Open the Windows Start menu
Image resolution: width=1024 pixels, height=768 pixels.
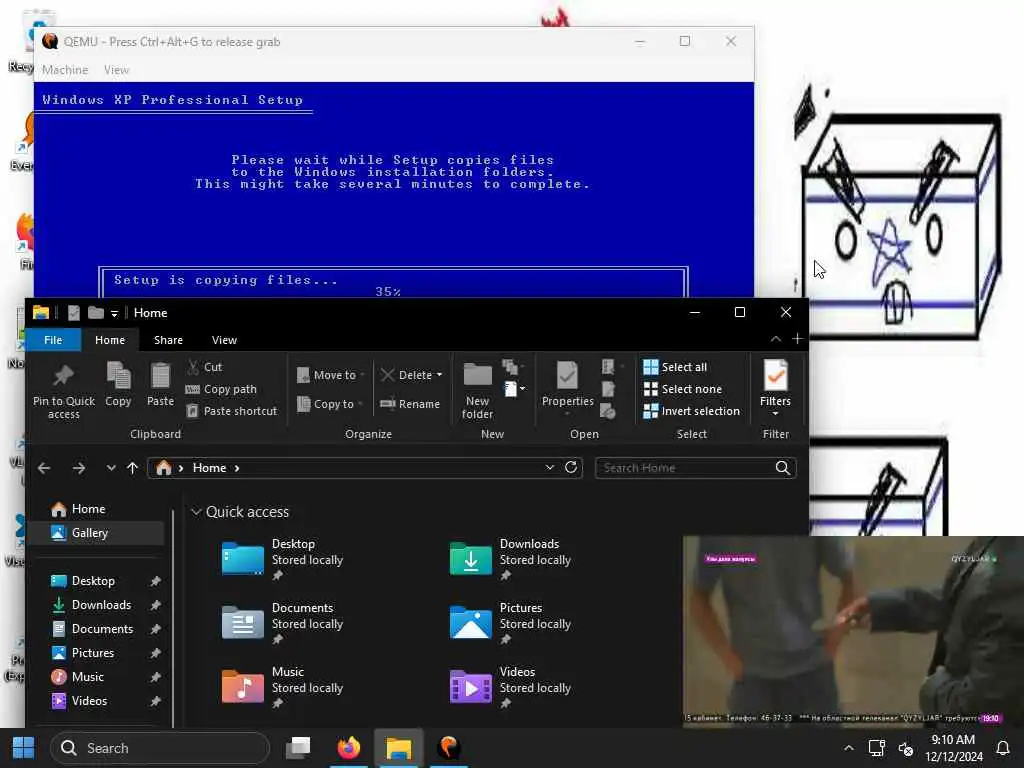click(24, 748)
